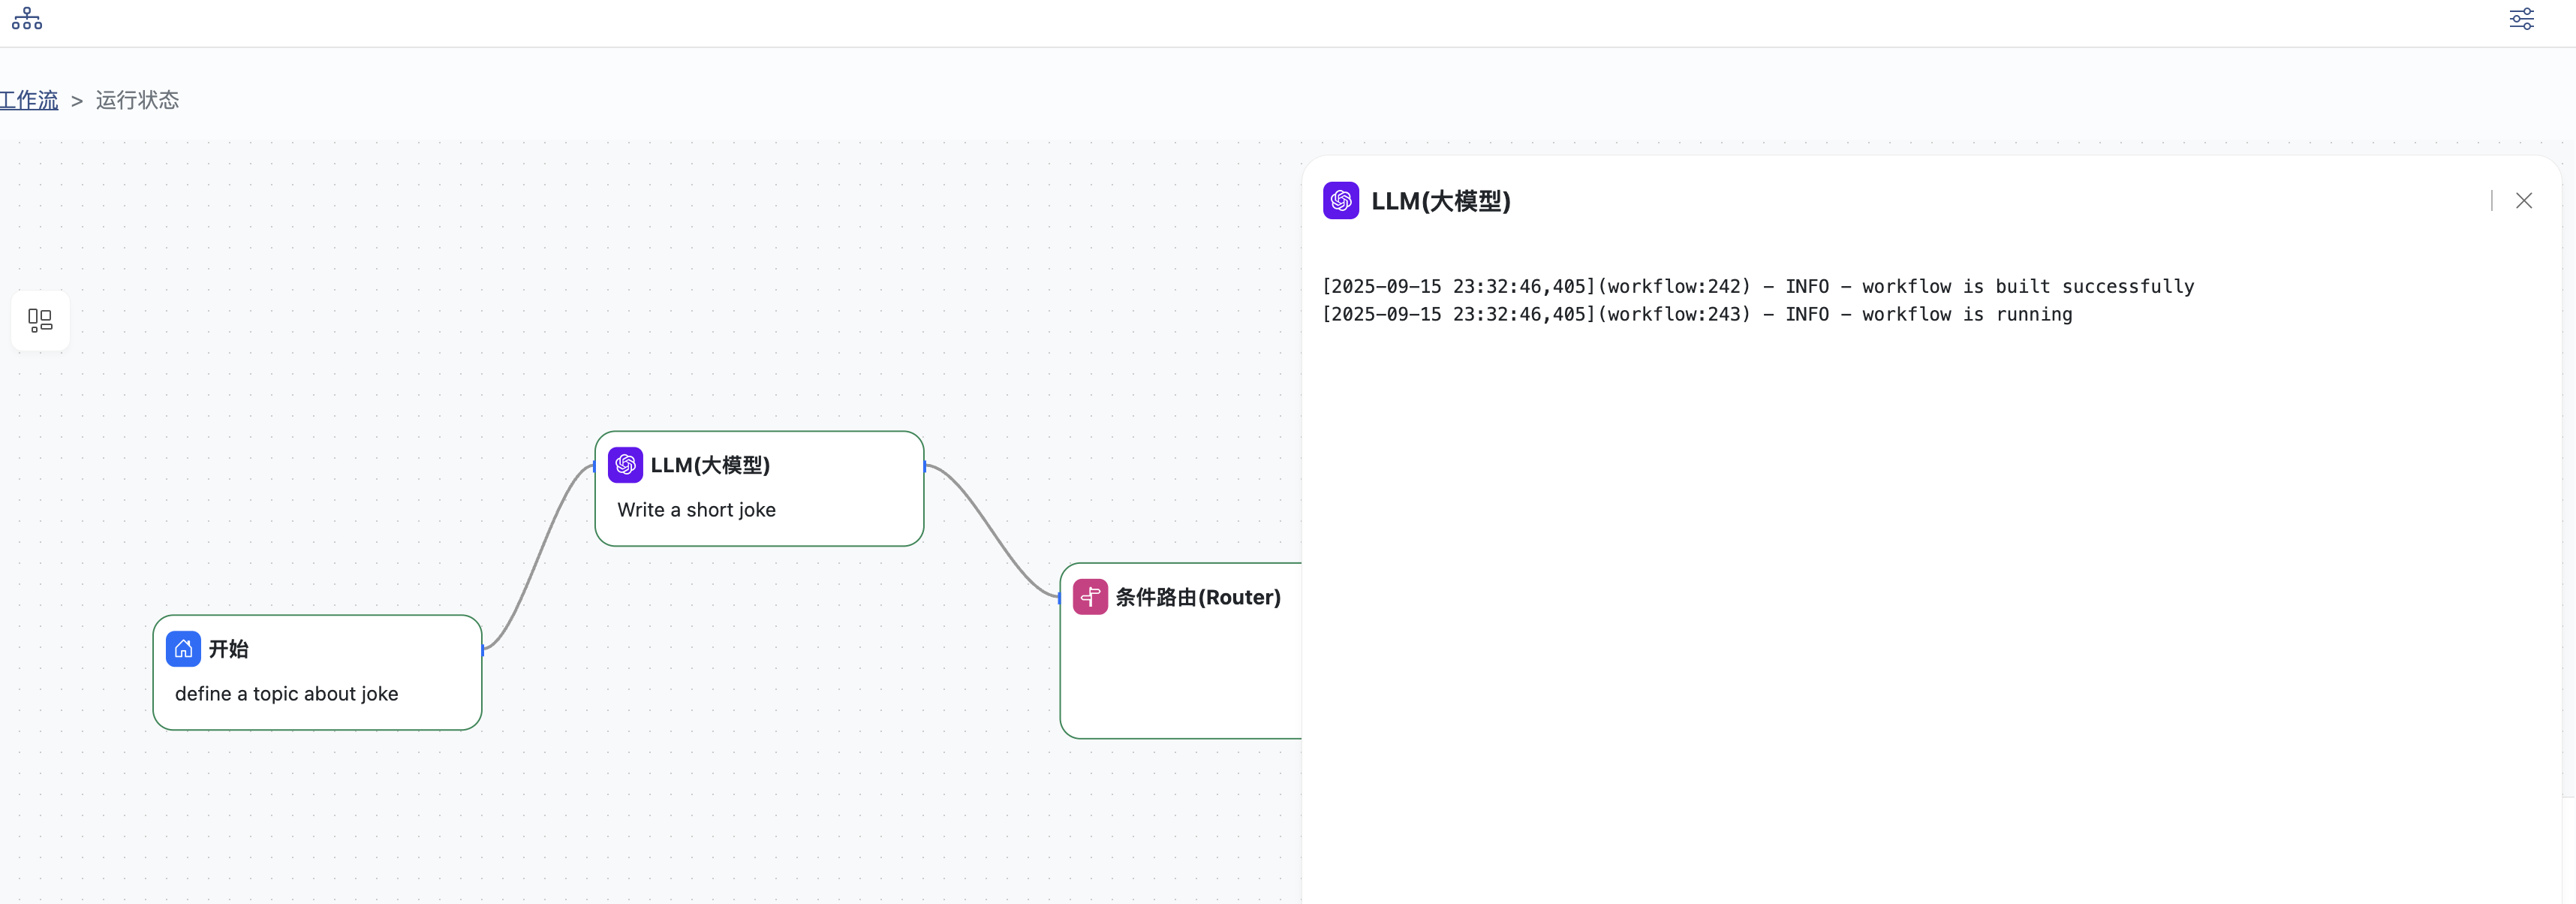The height and width of the screenshot is (904, 2576).
Task: Click the workflow hierarchy icon in top bar
Action: tap(27, 19)
